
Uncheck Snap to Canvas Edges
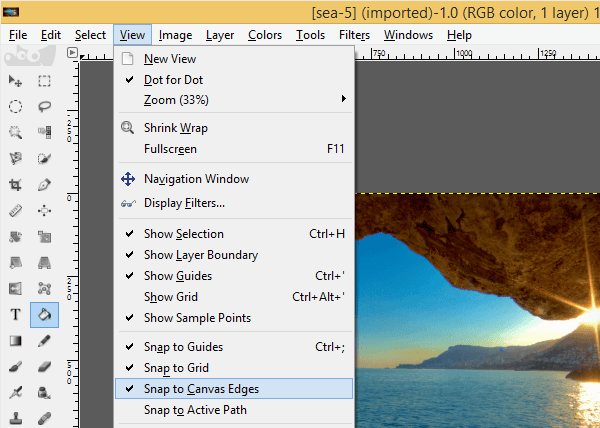pos(234,389)
